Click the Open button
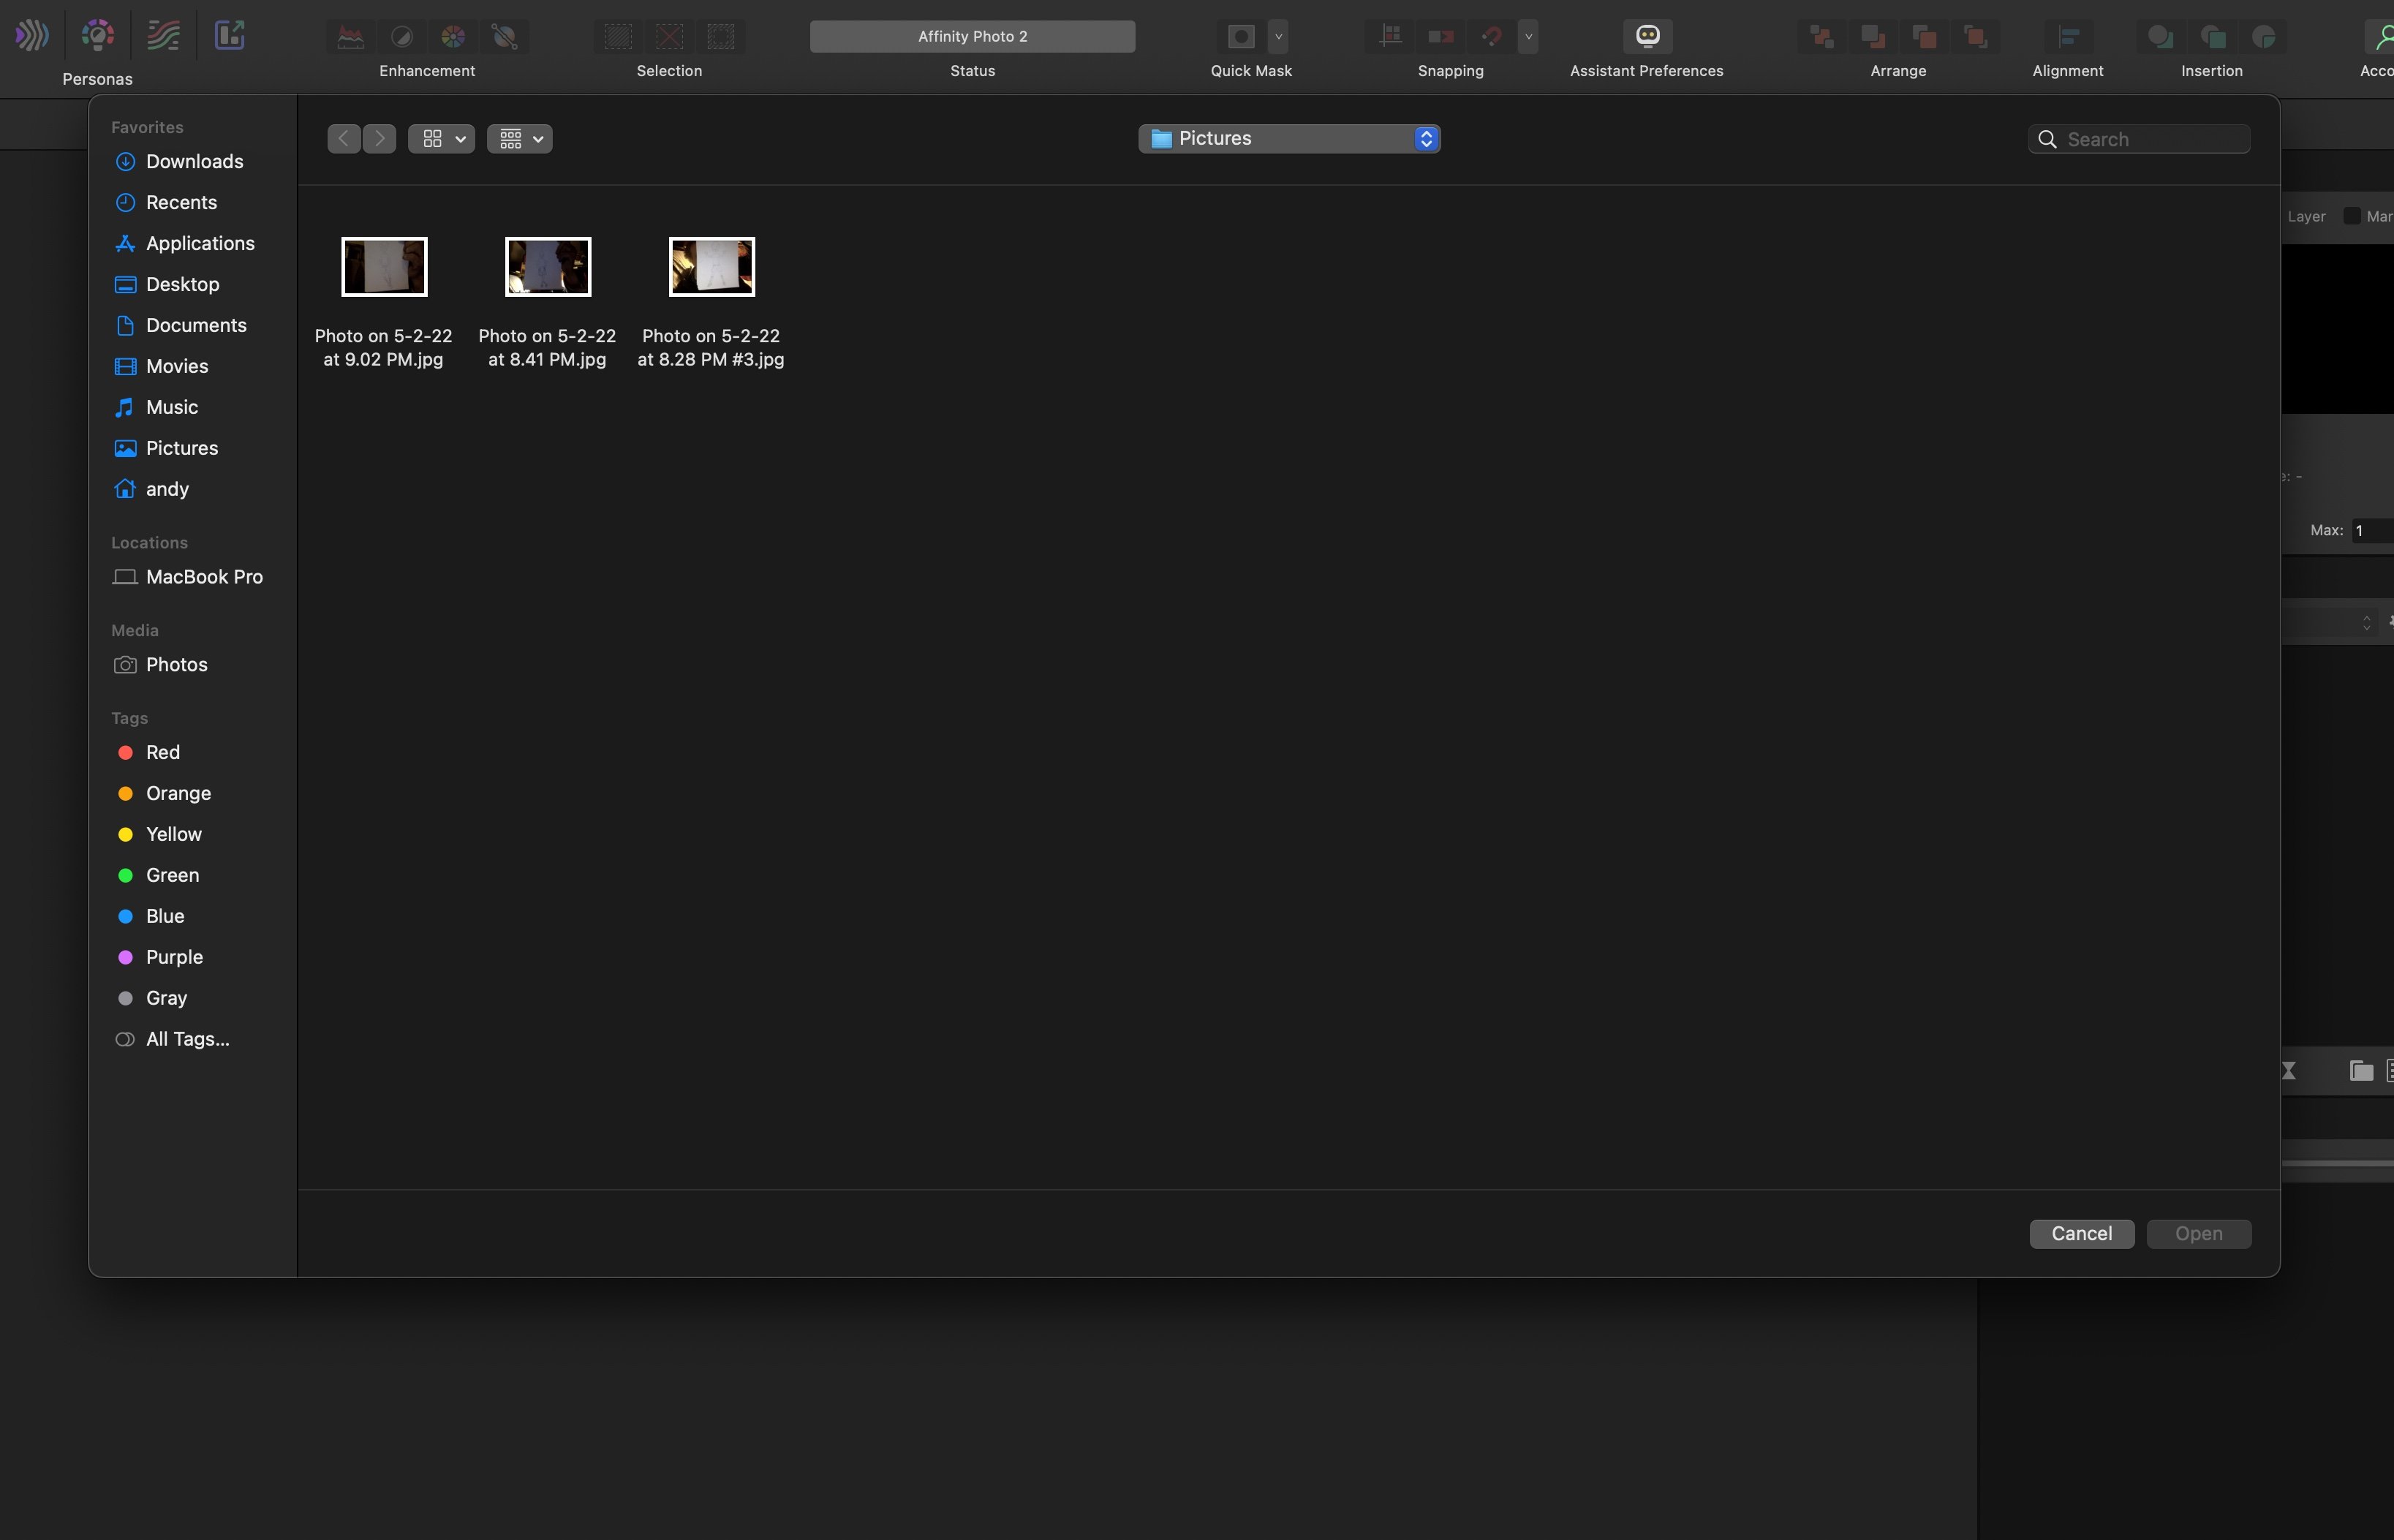 pos(2199,1234)
